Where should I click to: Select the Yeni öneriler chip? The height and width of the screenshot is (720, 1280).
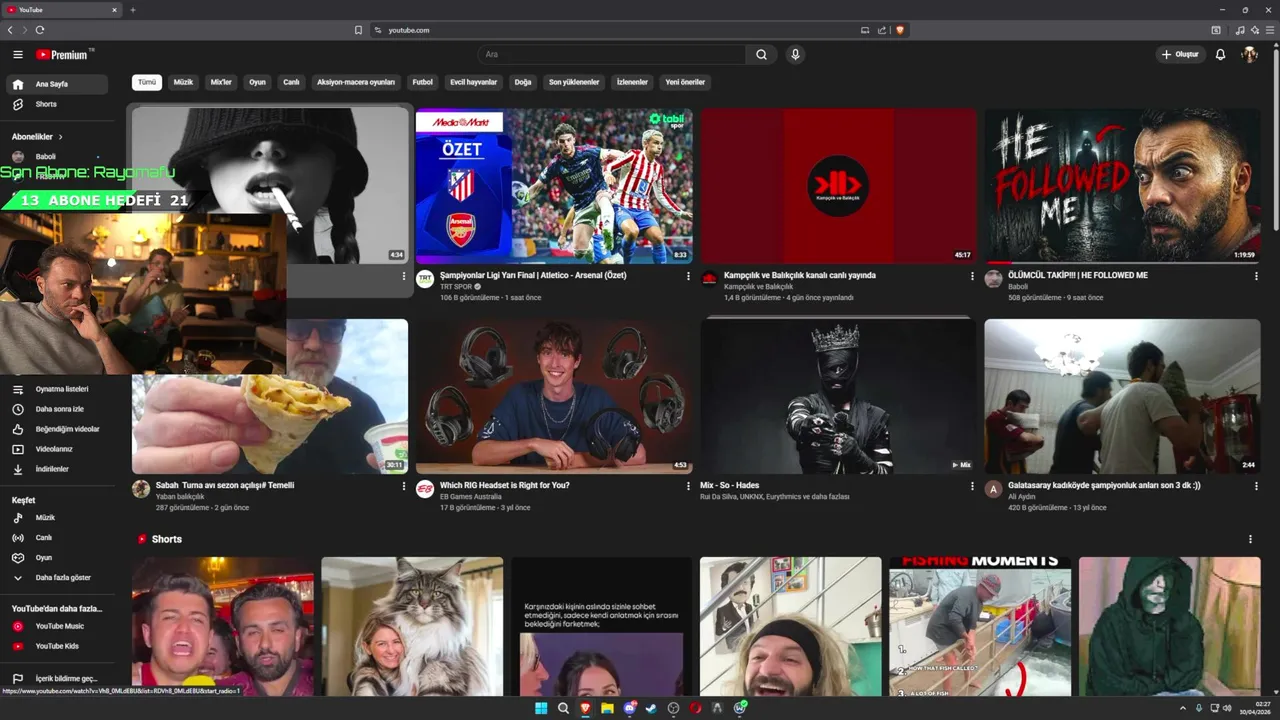tap(685, 82)
